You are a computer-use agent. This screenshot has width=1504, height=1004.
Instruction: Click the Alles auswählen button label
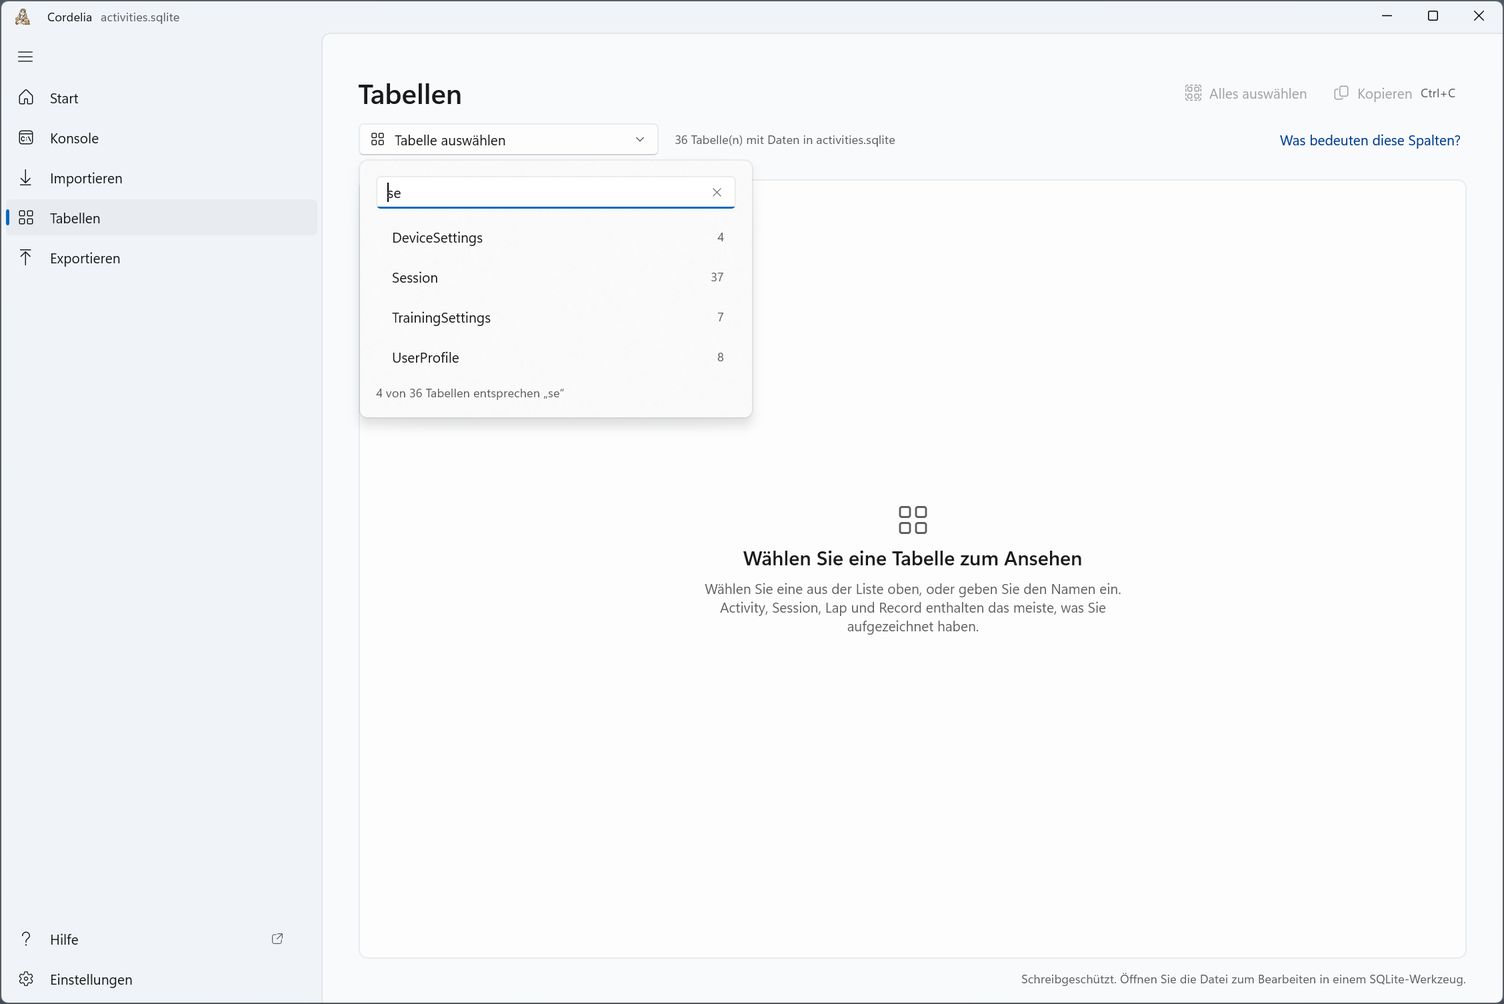click(1257, 93)
